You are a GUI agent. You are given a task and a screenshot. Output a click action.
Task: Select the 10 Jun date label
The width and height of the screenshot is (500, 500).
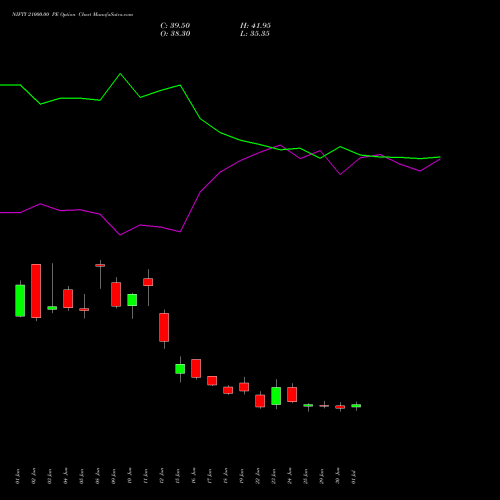tap(130, 476)
